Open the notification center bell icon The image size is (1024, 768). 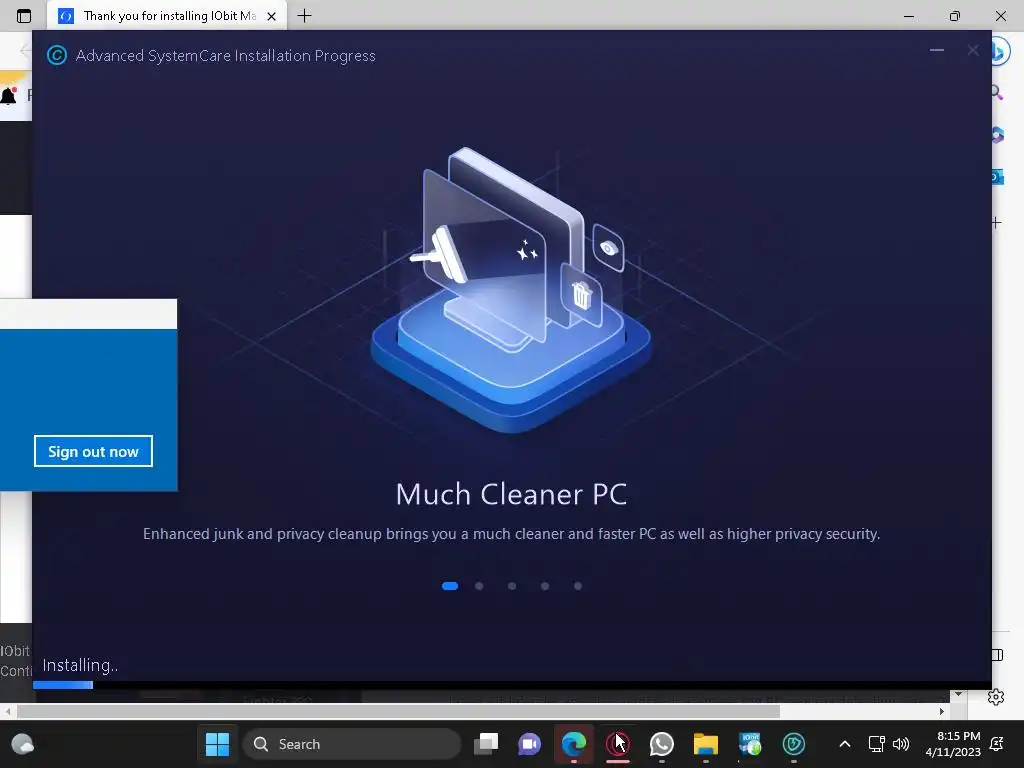pos(997,744)
